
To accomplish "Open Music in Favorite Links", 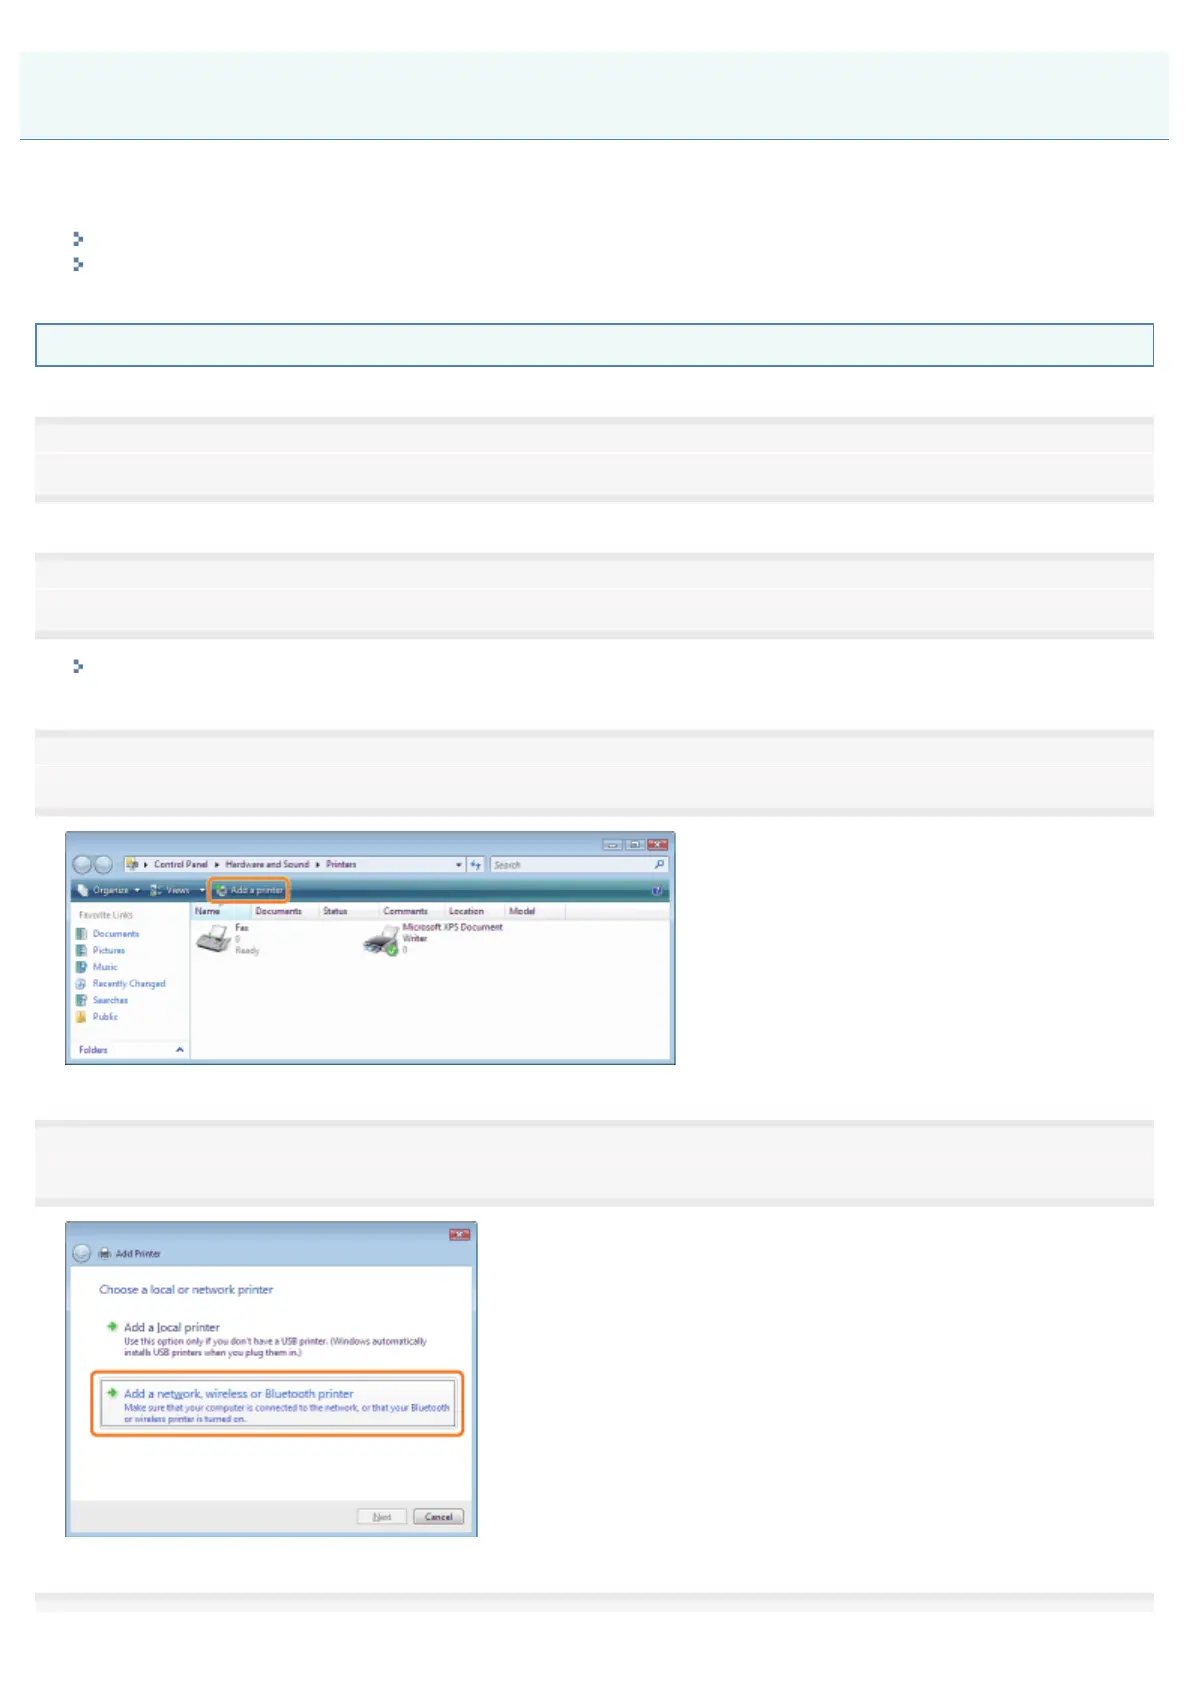I will (x=105, y=967).
